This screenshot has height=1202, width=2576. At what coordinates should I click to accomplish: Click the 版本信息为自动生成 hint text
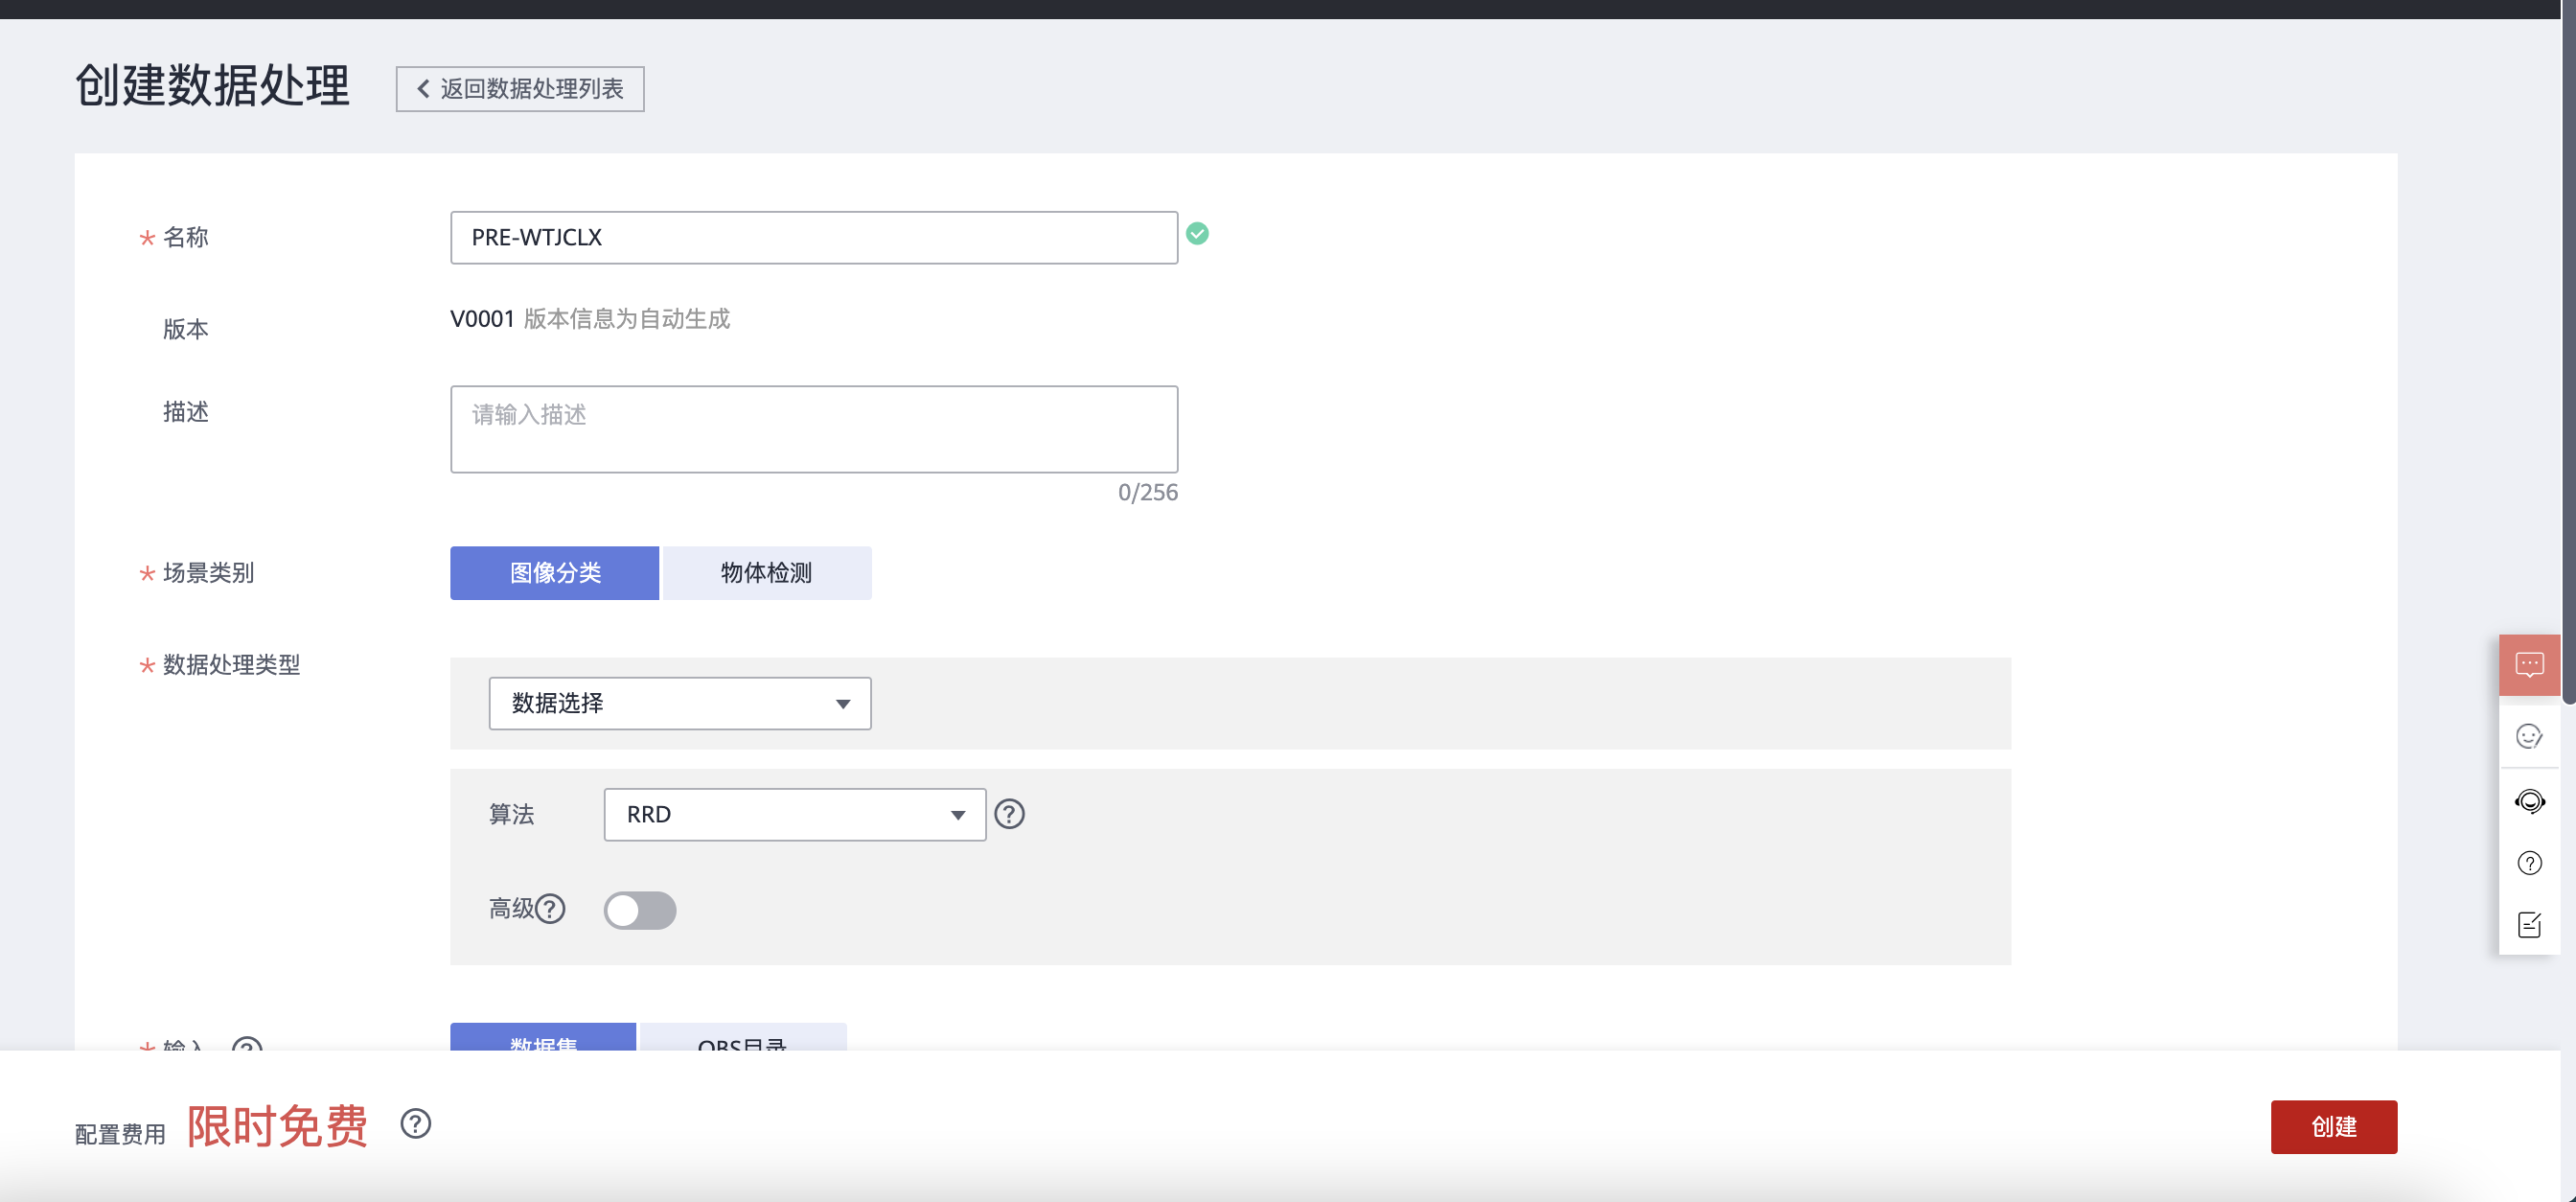(x=627, y=319)
